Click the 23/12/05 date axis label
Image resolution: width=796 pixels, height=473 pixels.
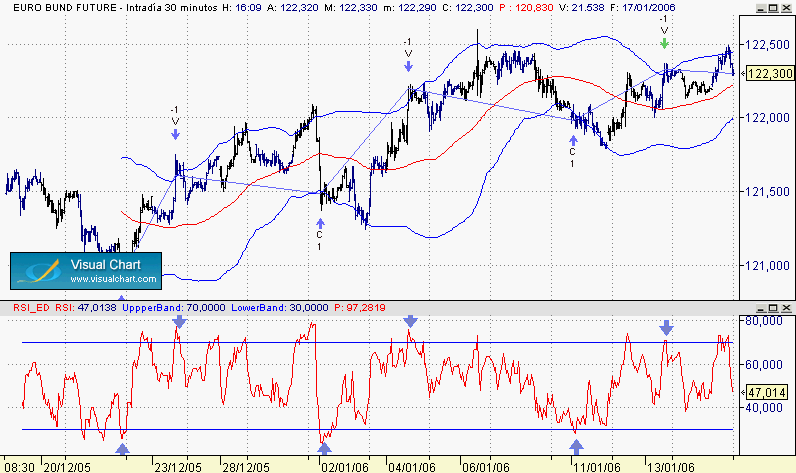(178, 467)
